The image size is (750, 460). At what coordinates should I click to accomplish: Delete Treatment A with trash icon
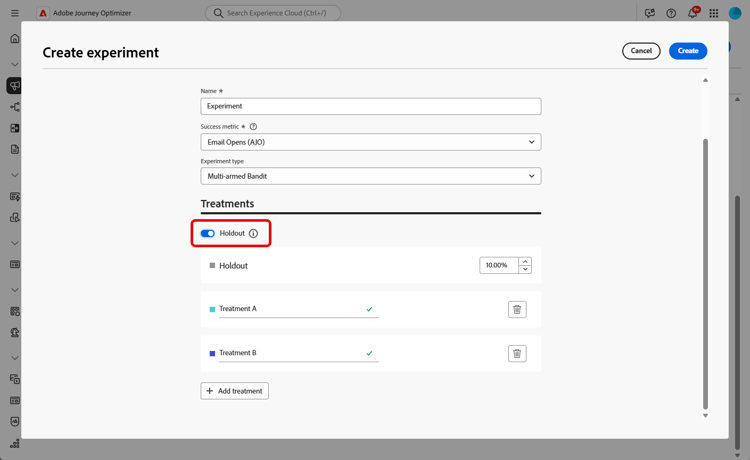(517, 309)
